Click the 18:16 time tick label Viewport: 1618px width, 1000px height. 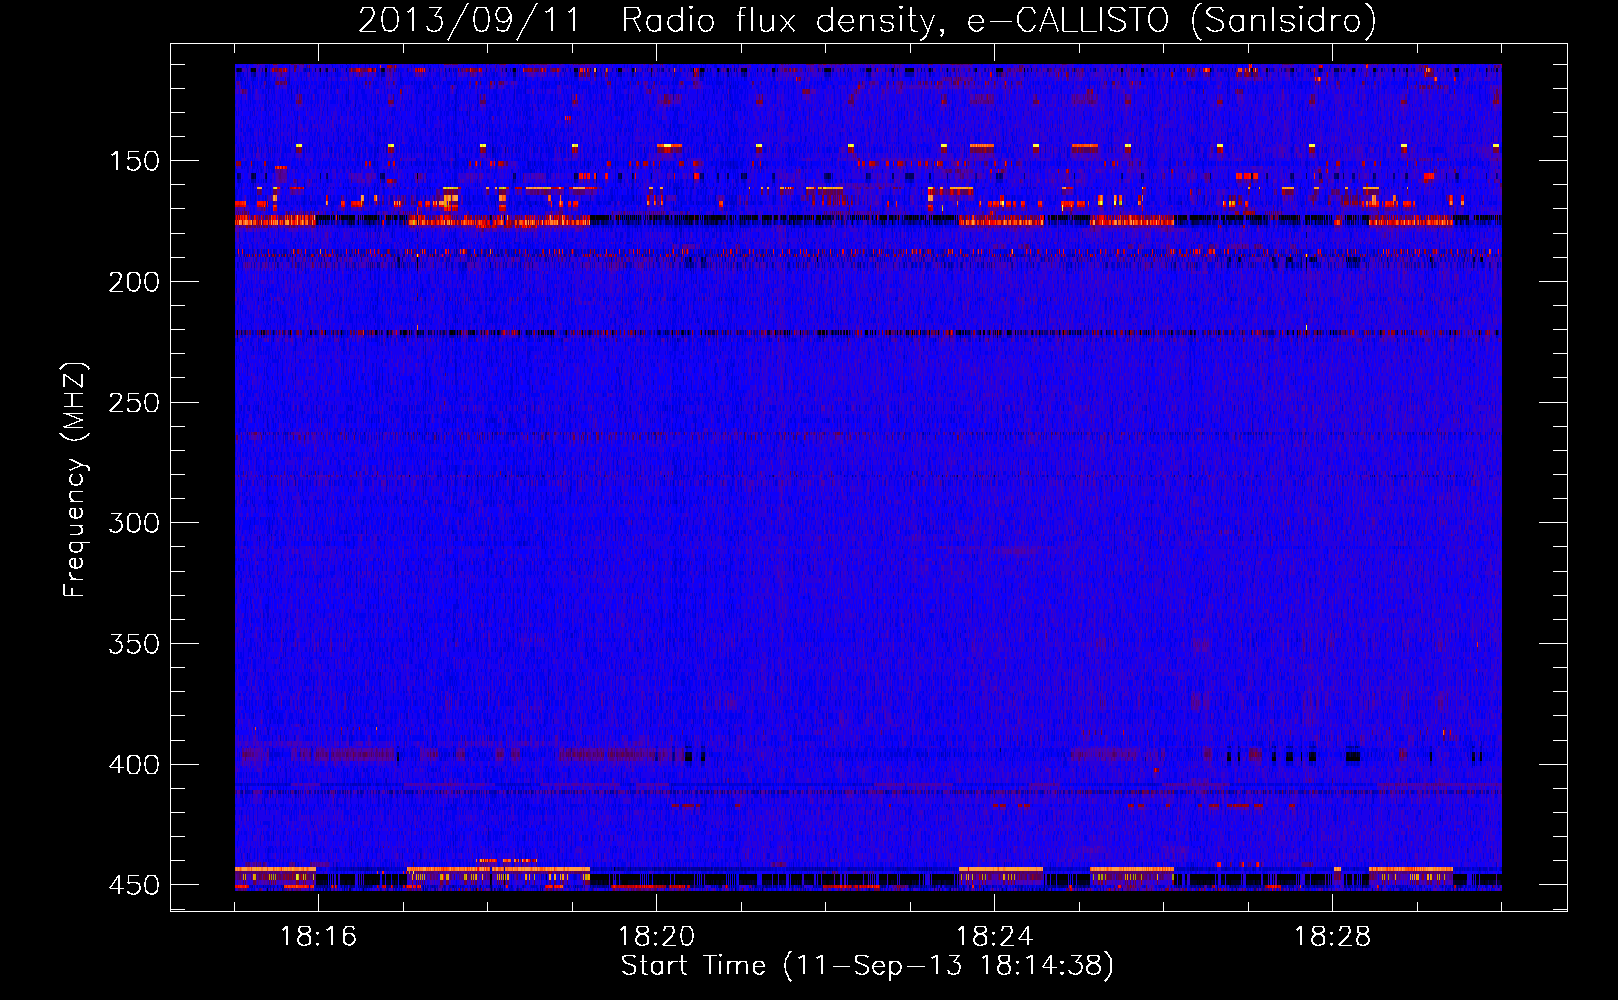(319, 937)
